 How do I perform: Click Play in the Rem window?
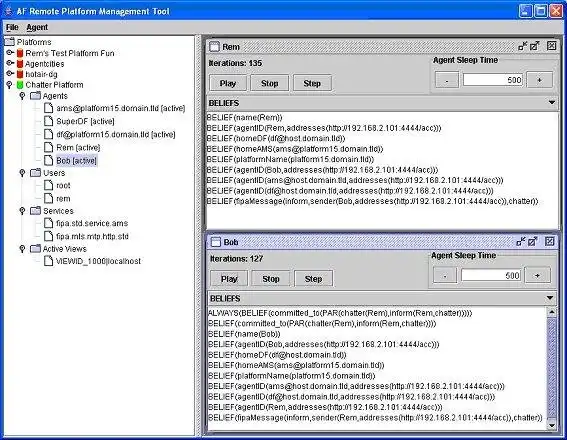(228, 83)
